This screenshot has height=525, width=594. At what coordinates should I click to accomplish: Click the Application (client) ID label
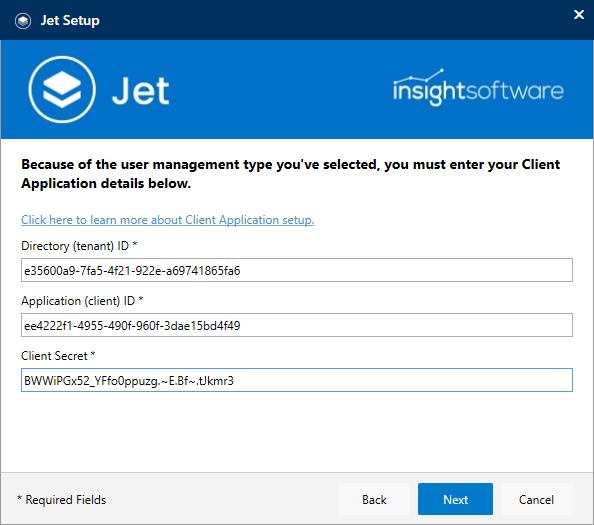(x=82, y=301)
